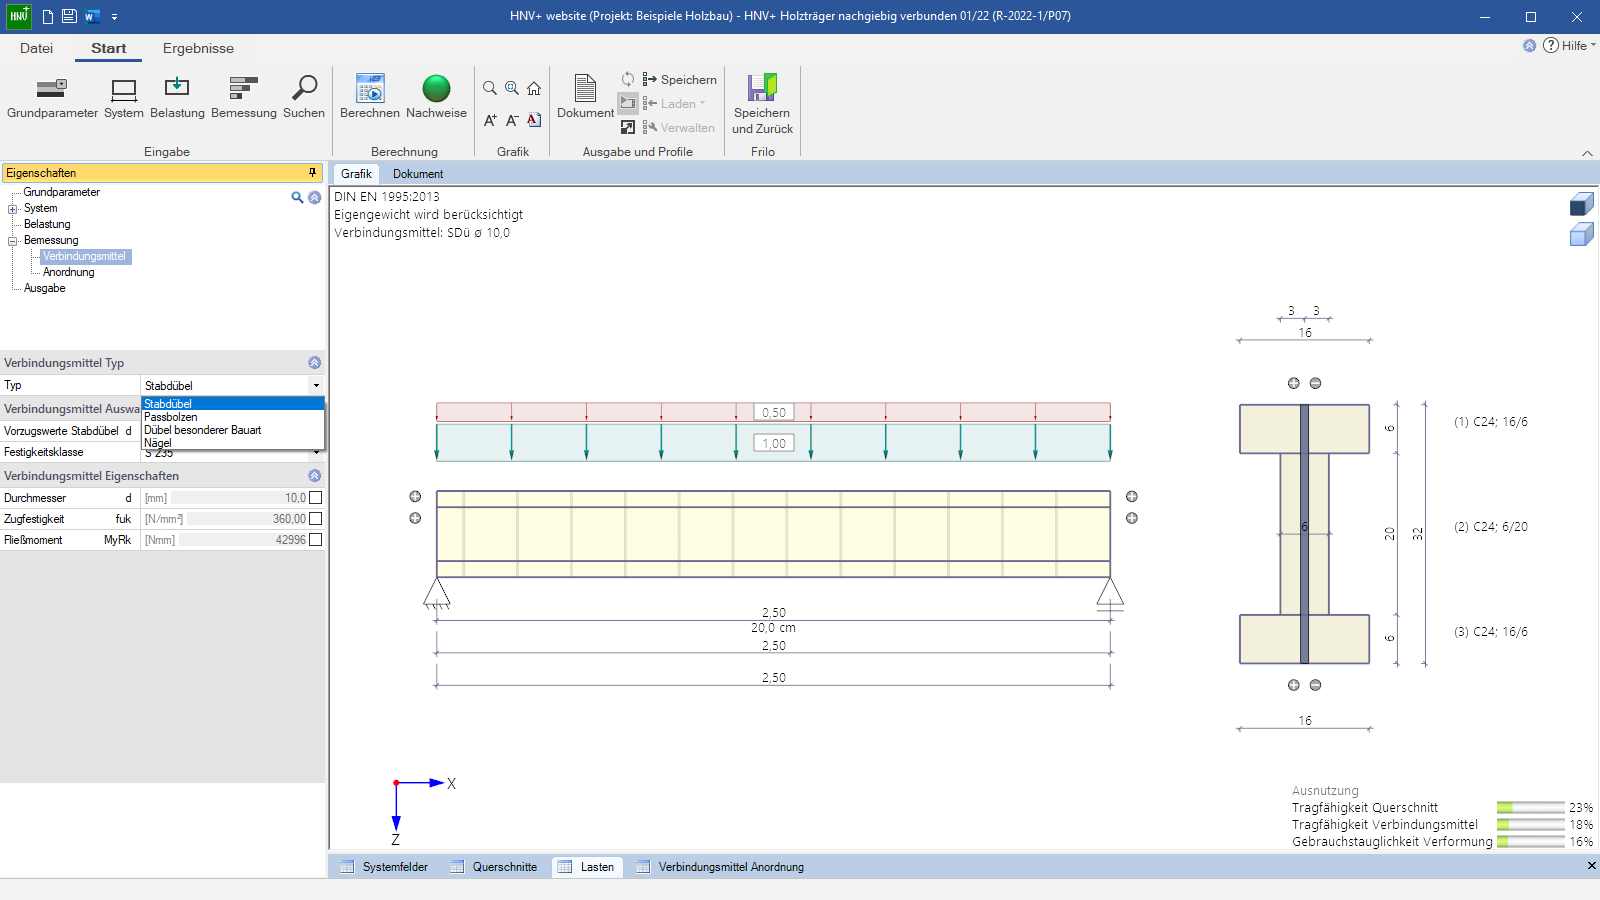The height and width of the screenshot is (900, 1600).
Task: Select the Grafik view tab
Action: pos(356,174)
